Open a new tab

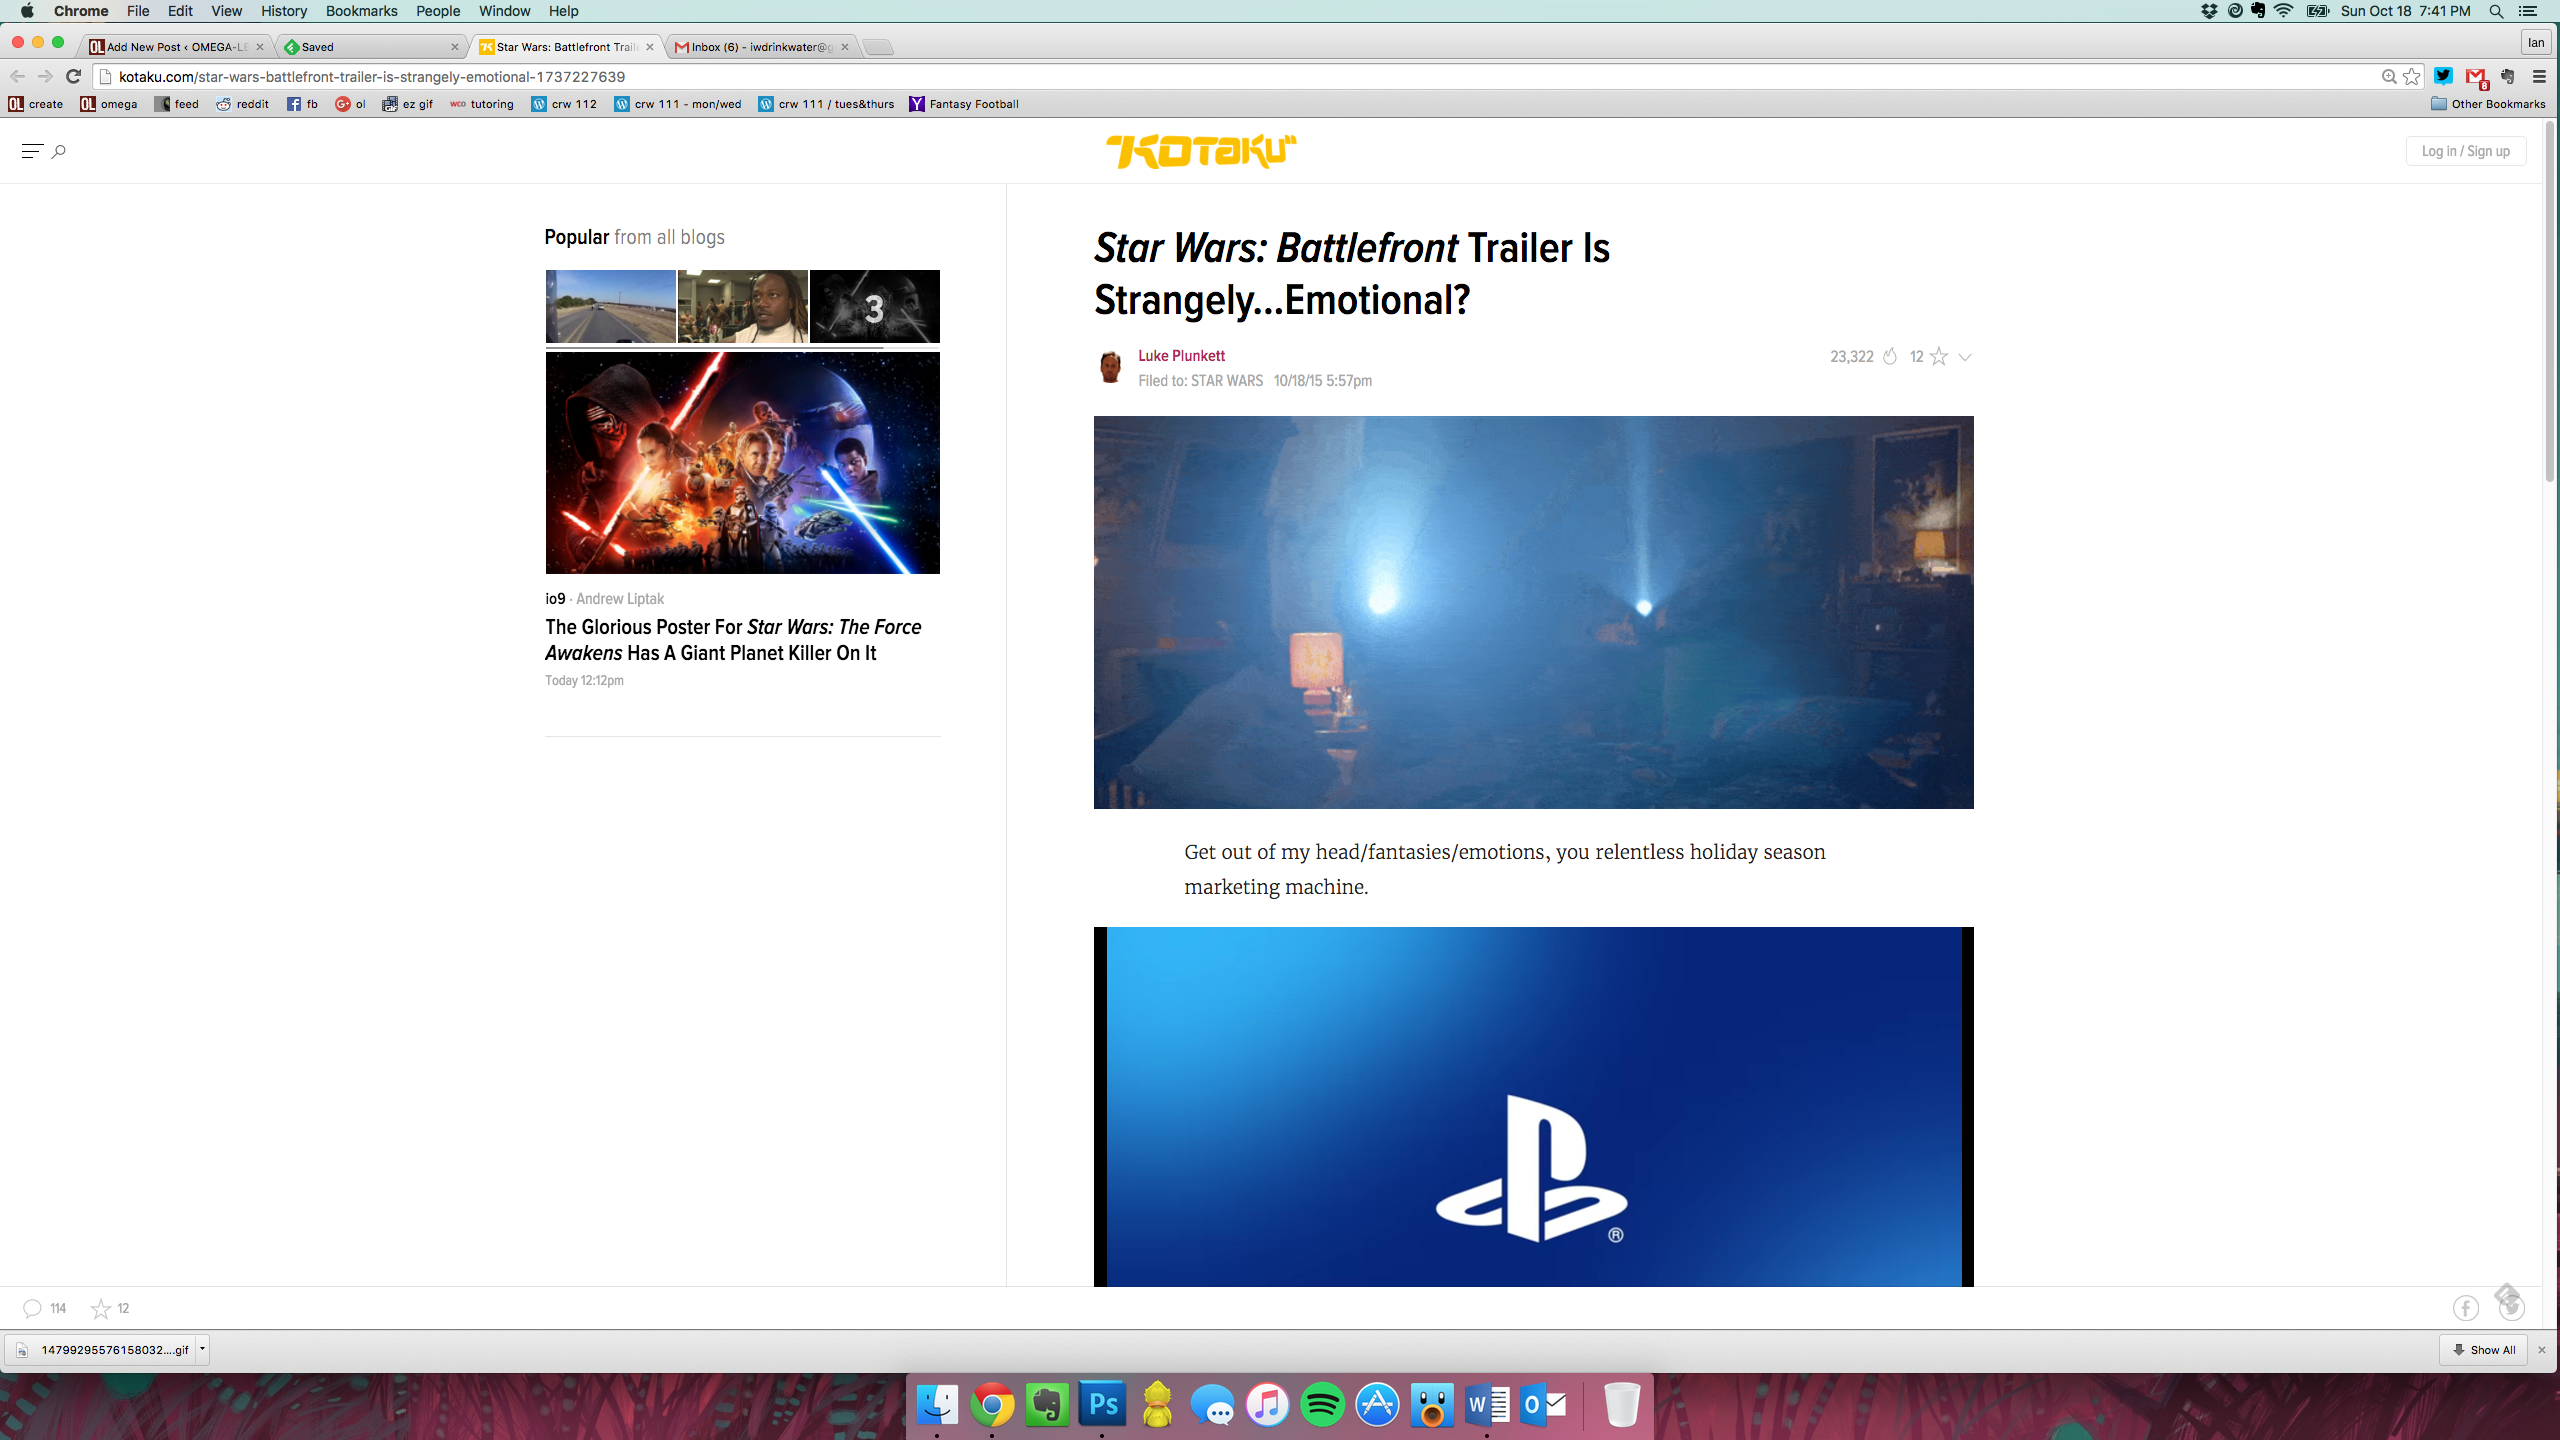[878, 47]
